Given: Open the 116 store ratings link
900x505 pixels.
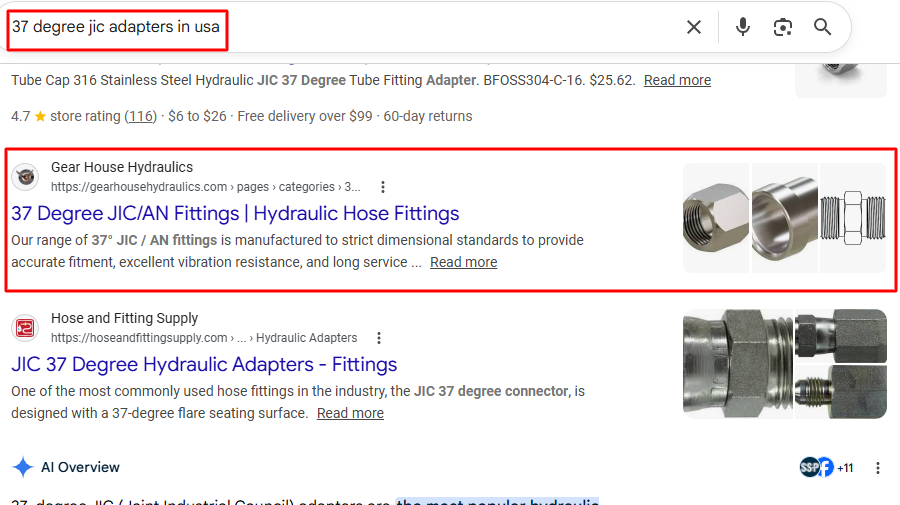Looking at the screenshot, I should [x=141, y=116].
